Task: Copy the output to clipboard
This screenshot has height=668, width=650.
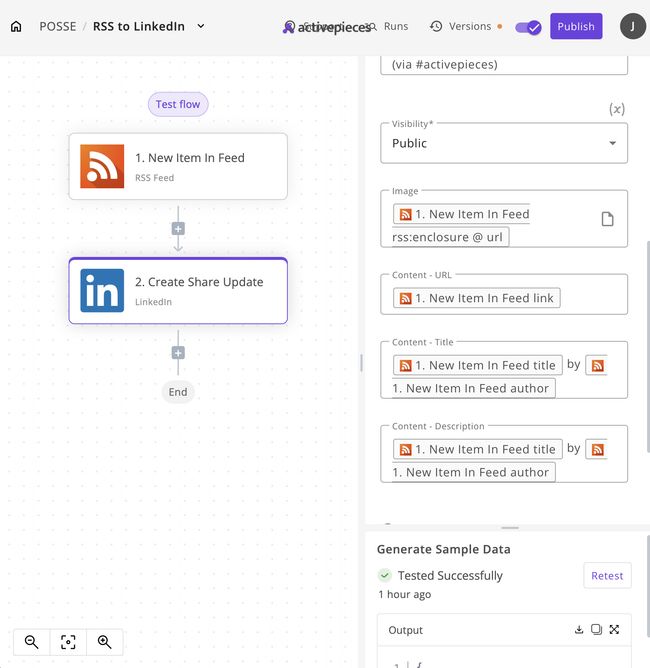Action: click(596, 630)
